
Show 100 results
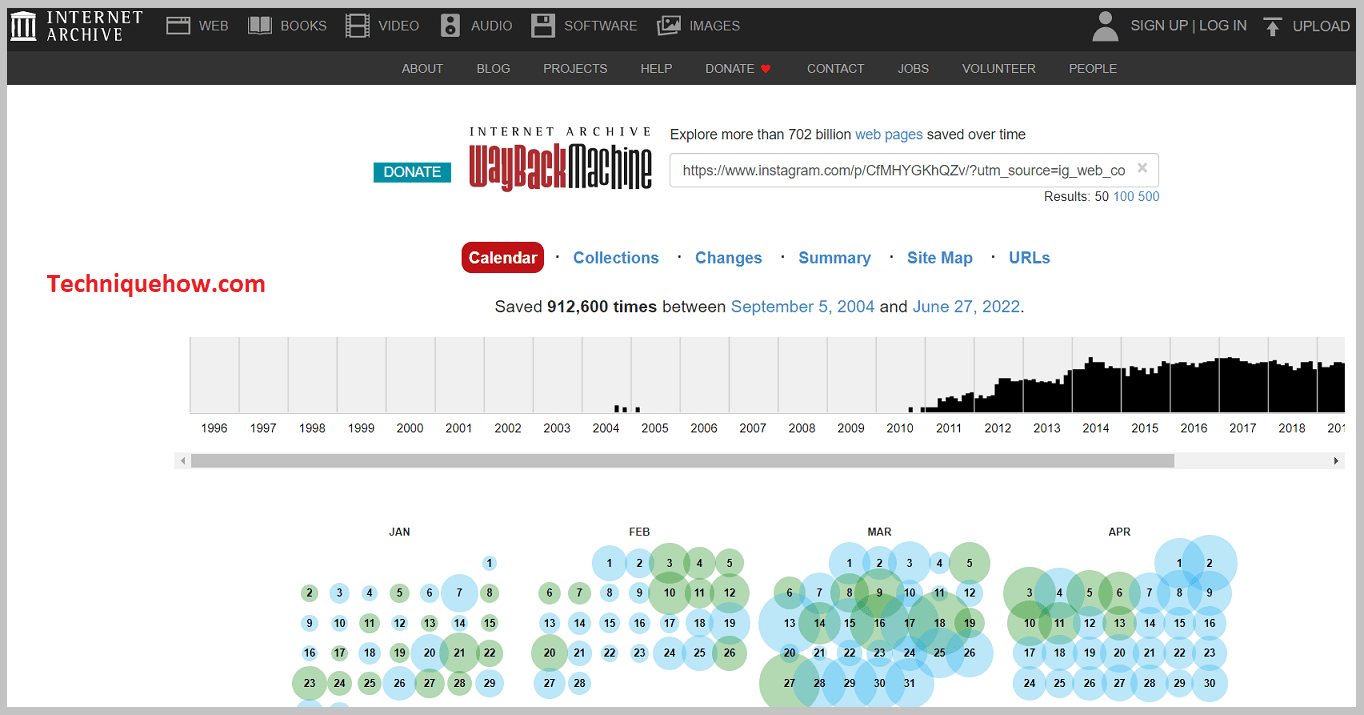point(1124,197)
